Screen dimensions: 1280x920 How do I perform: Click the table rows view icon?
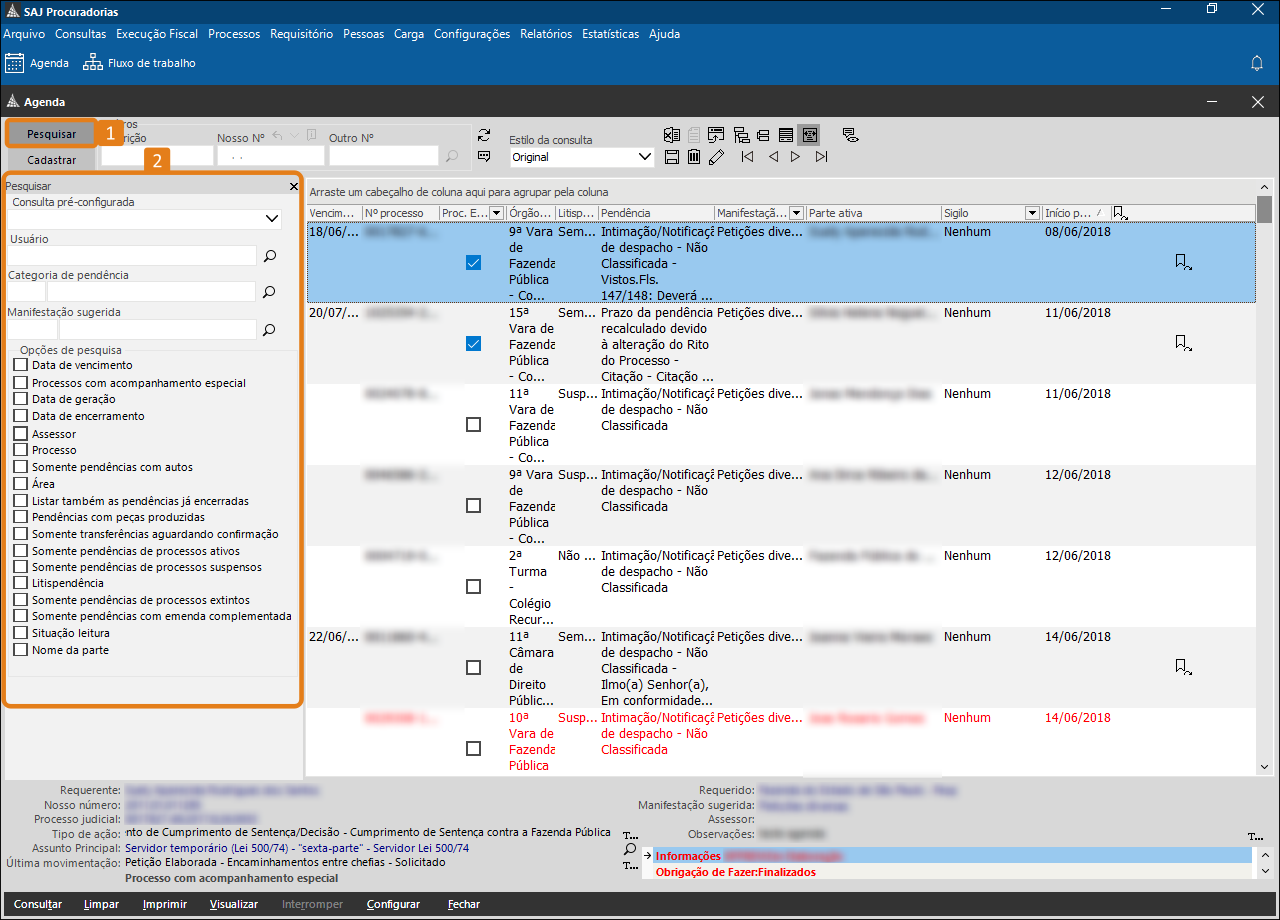tap(786, 135)
